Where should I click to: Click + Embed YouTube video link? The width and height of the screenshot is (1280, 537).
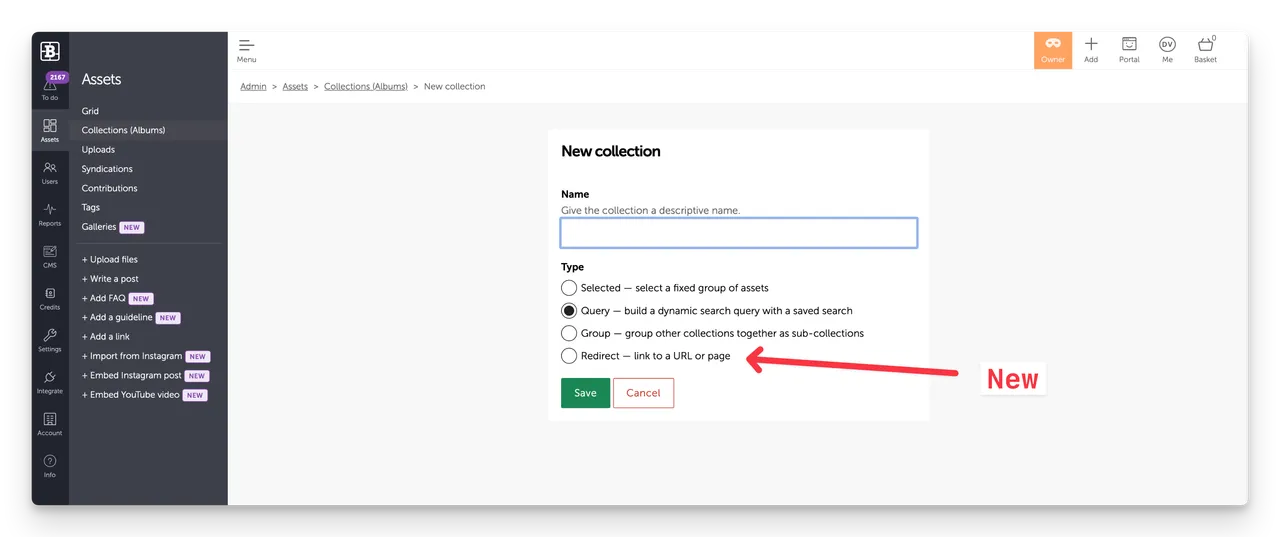point(131,395)
